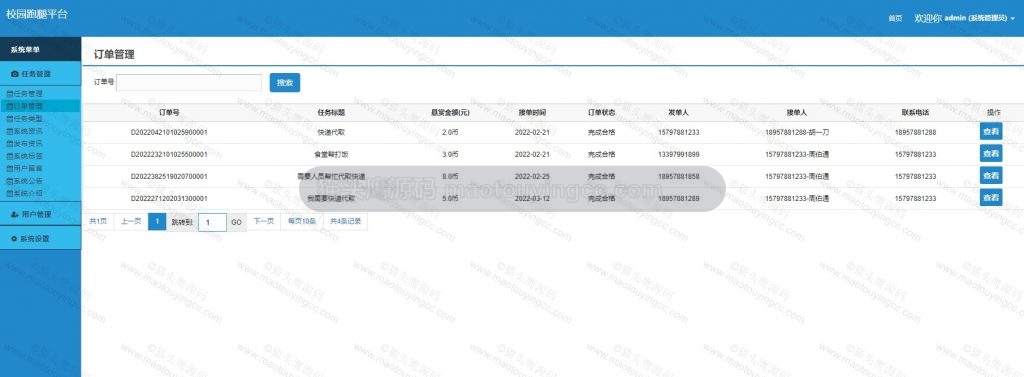
Task: View order D2022382519020700001 with 查看 button
Action: coord(991,176)
